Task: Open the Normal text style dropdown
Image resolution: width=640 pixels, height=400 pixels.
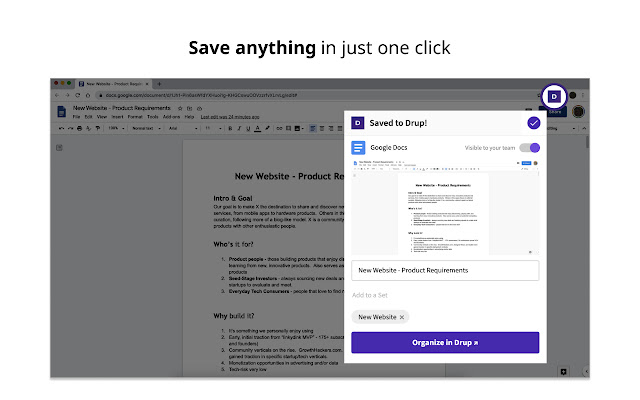Action: click(x=146, y=128)
